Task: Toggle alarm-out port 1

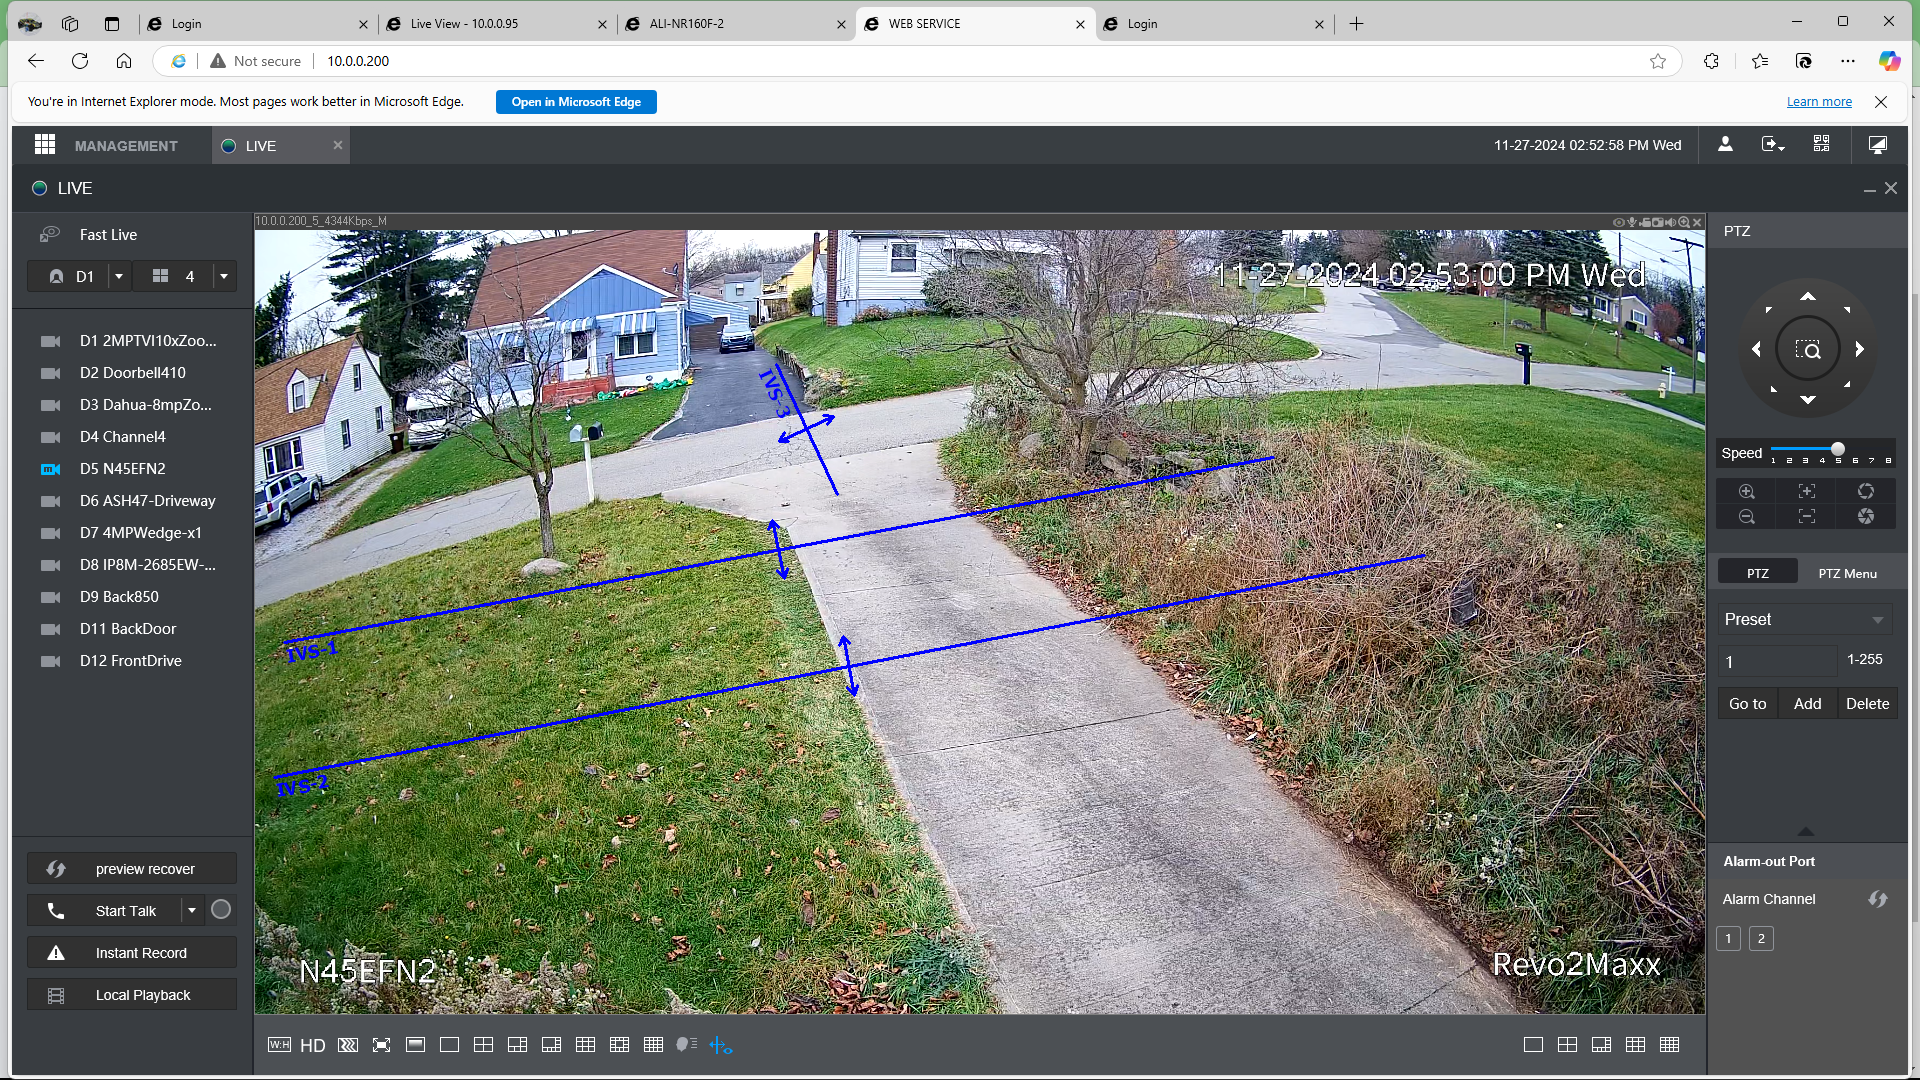Action: point(1728,938)
